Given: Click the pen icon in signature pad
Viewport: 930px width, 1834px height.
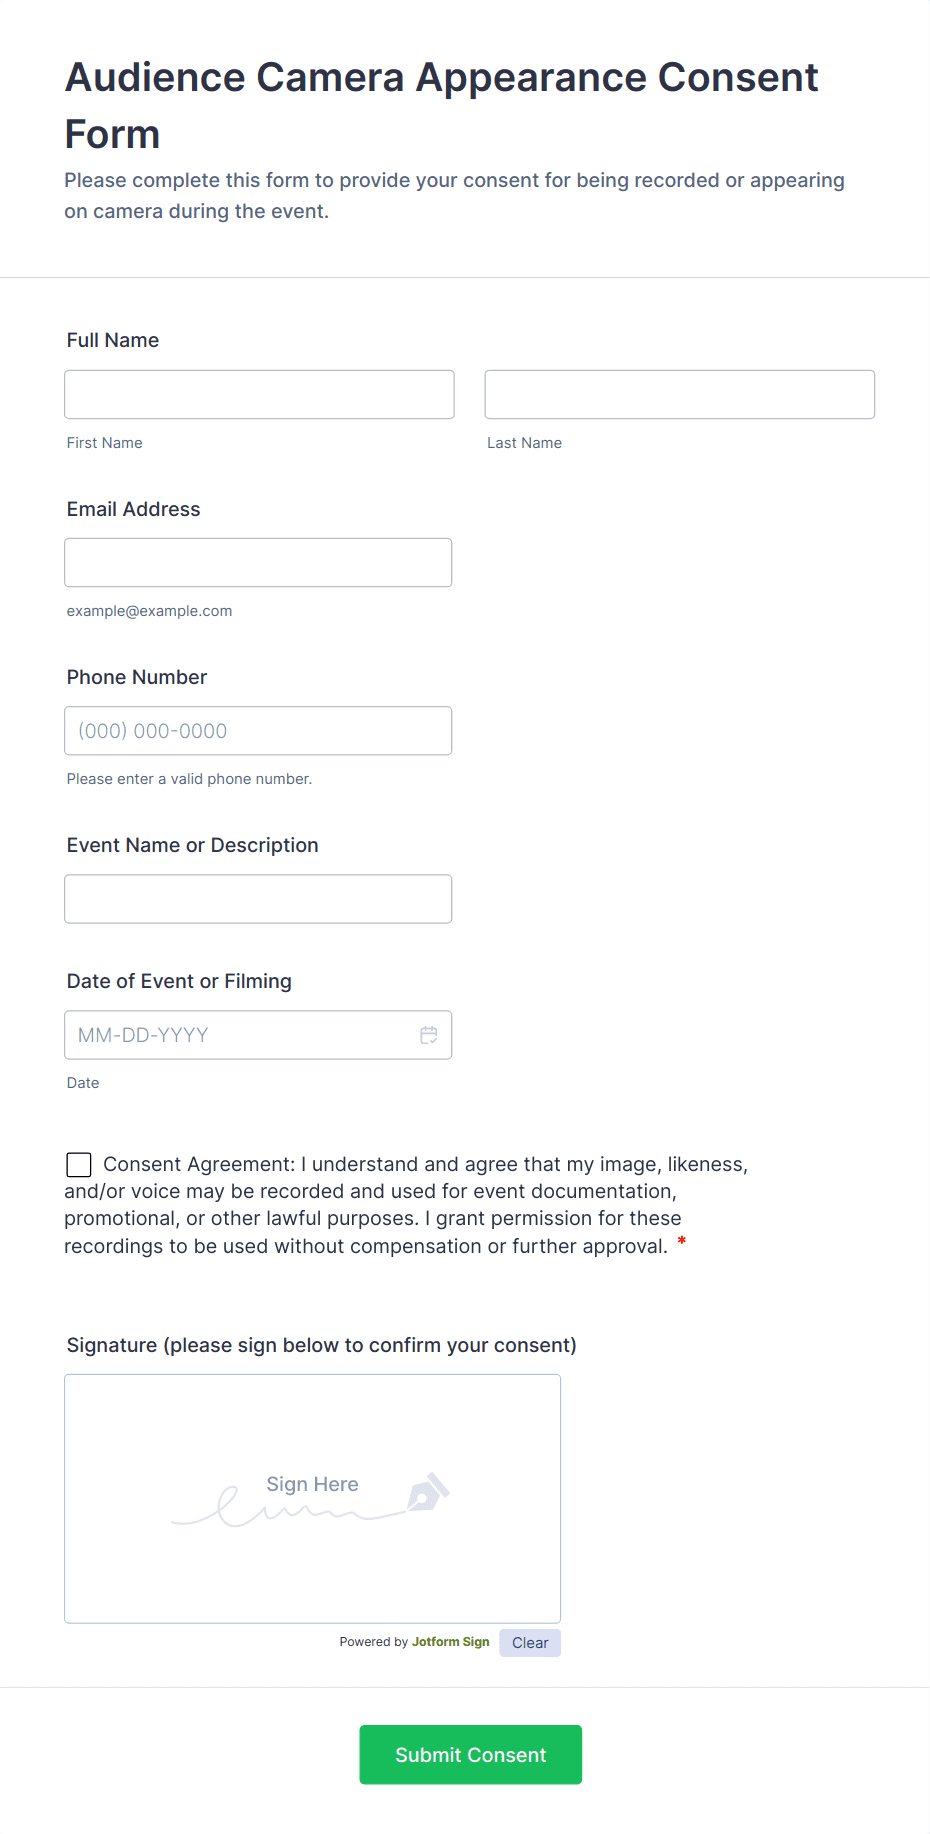Looking at the screenshot, I should 428,1492.
